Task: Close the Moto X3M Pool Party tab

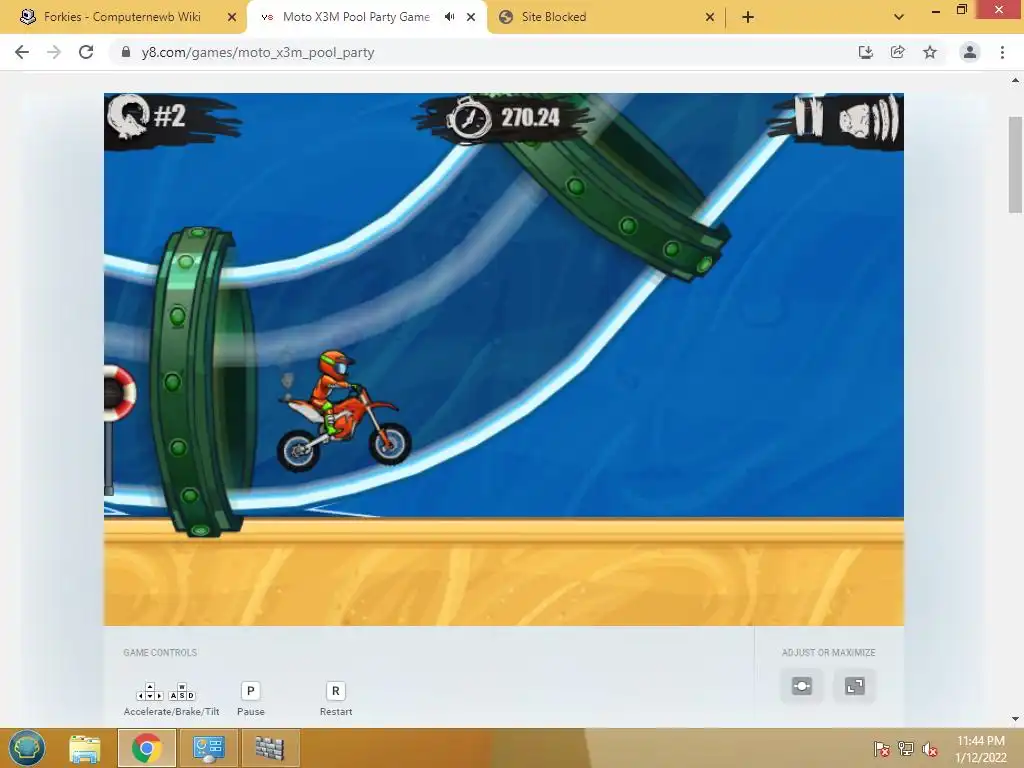Action: pos(471,17)
